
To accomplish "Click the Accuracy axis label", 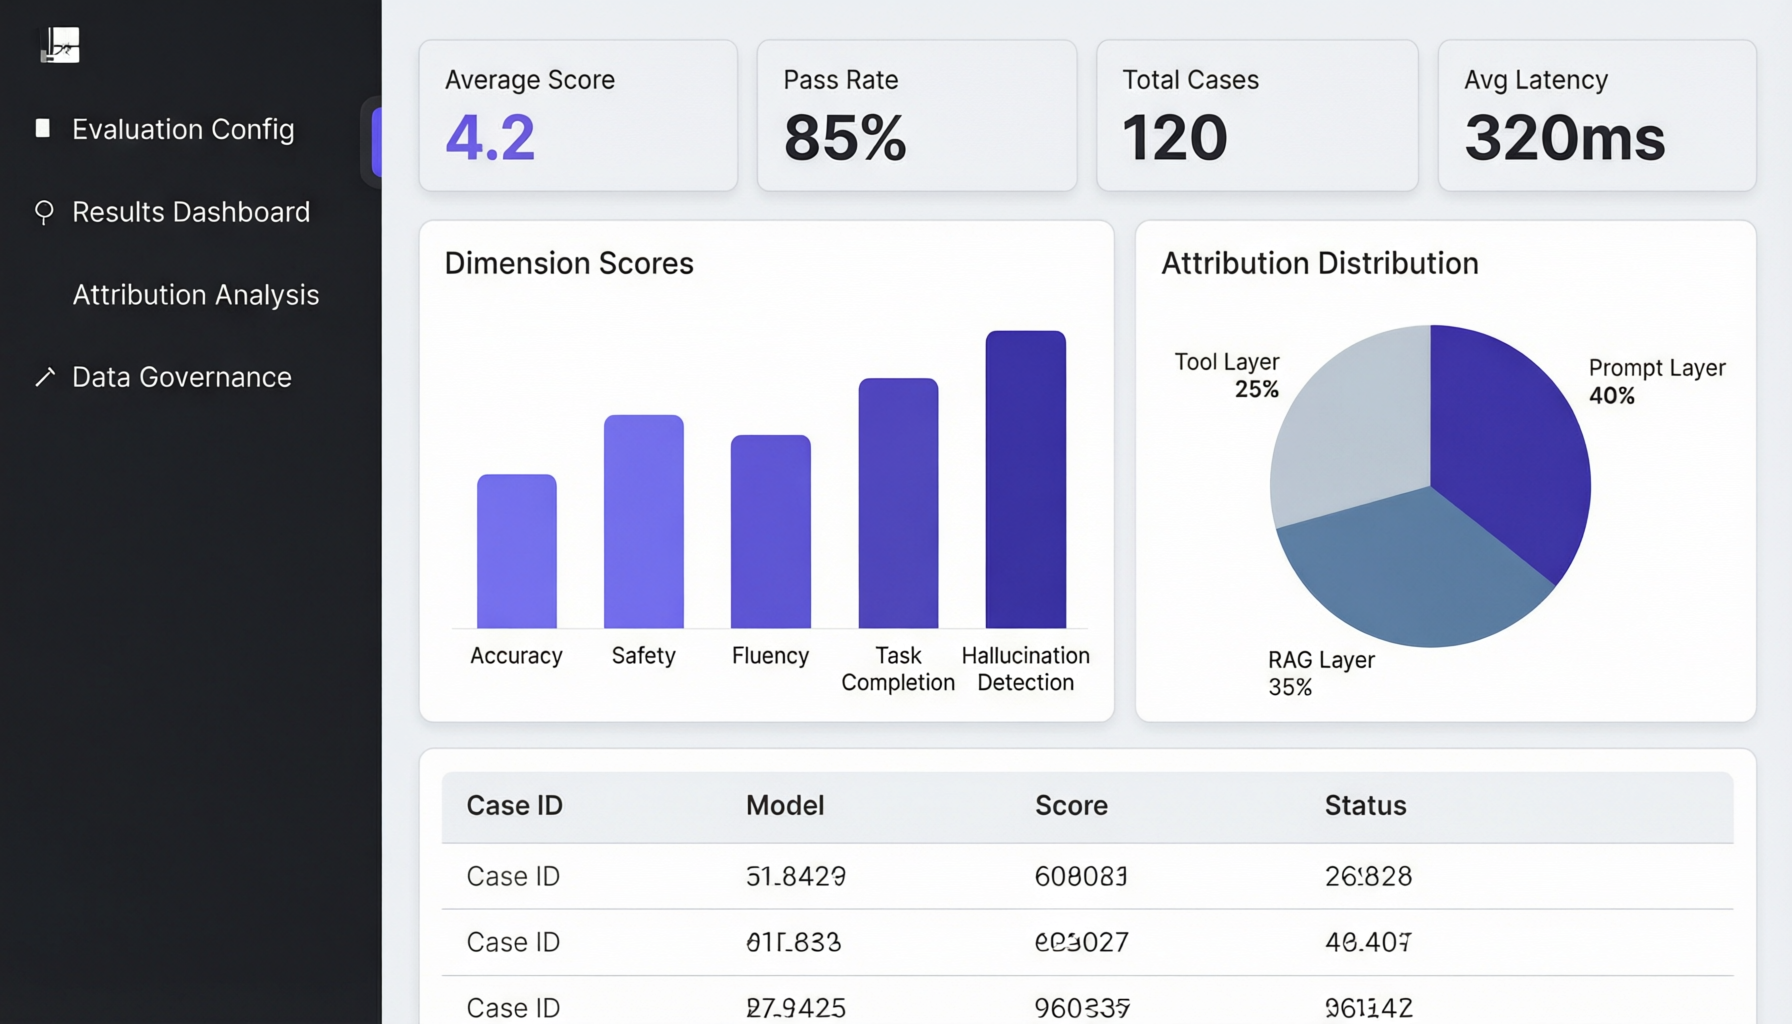I will pyautogui.click(x=516, y=656).
